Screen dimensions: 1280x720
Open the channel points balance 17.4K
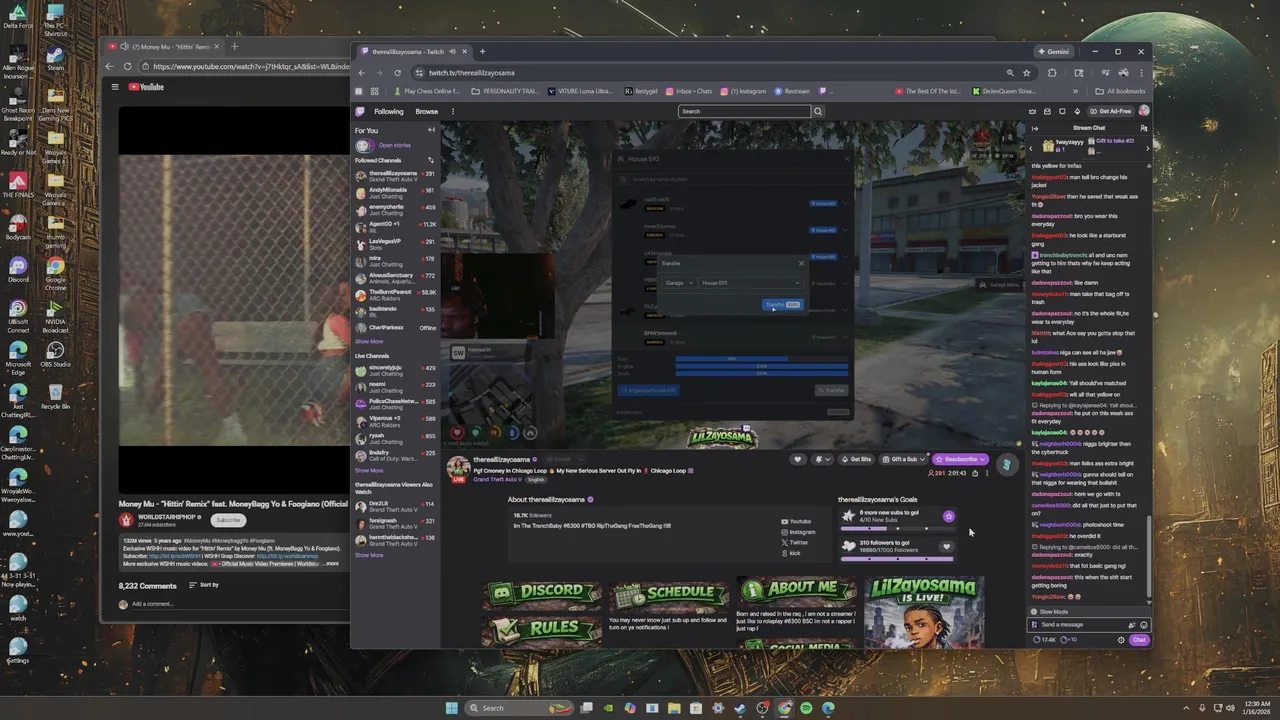(1045, 640)
